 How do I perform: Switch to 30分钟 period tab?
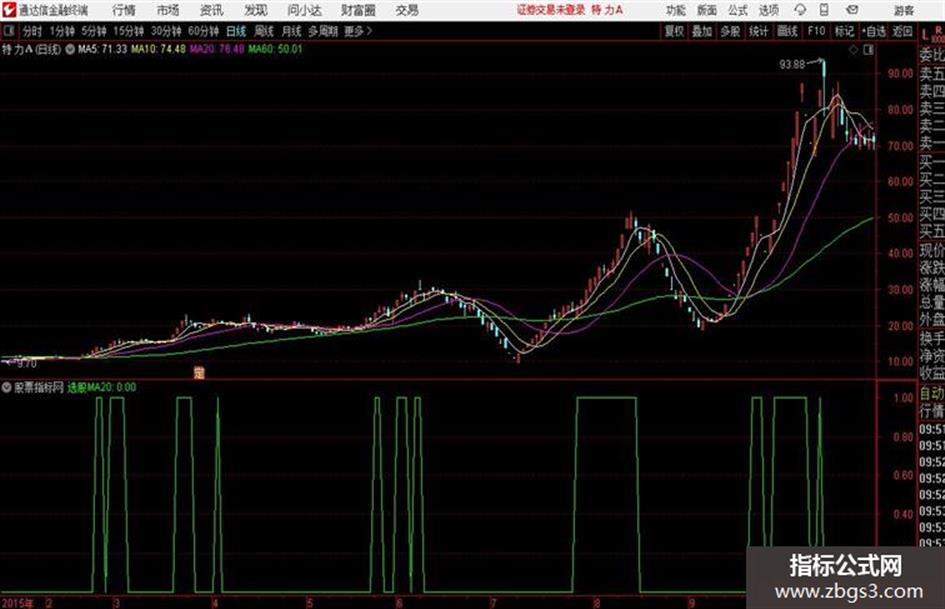(x=166, y=31)
